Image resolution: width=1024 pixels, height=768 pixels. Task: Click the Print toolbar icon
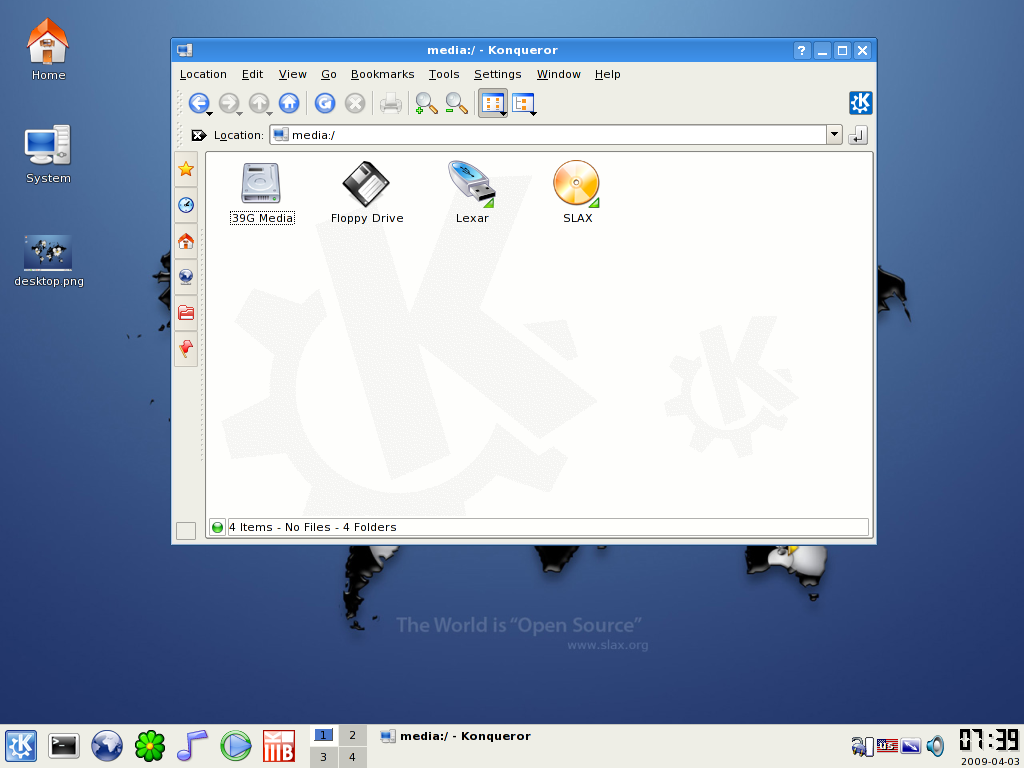(x=390, y=102)
